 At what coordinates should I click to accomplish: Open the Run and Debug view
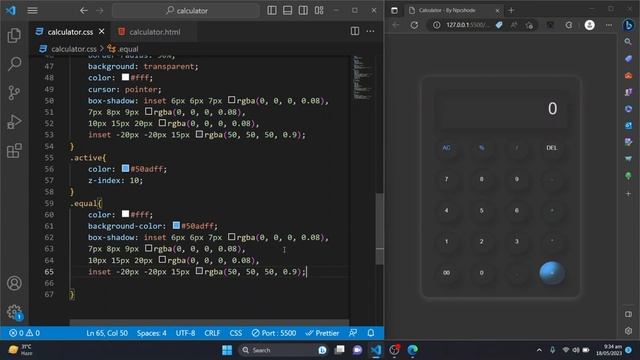tap(14, 122)
